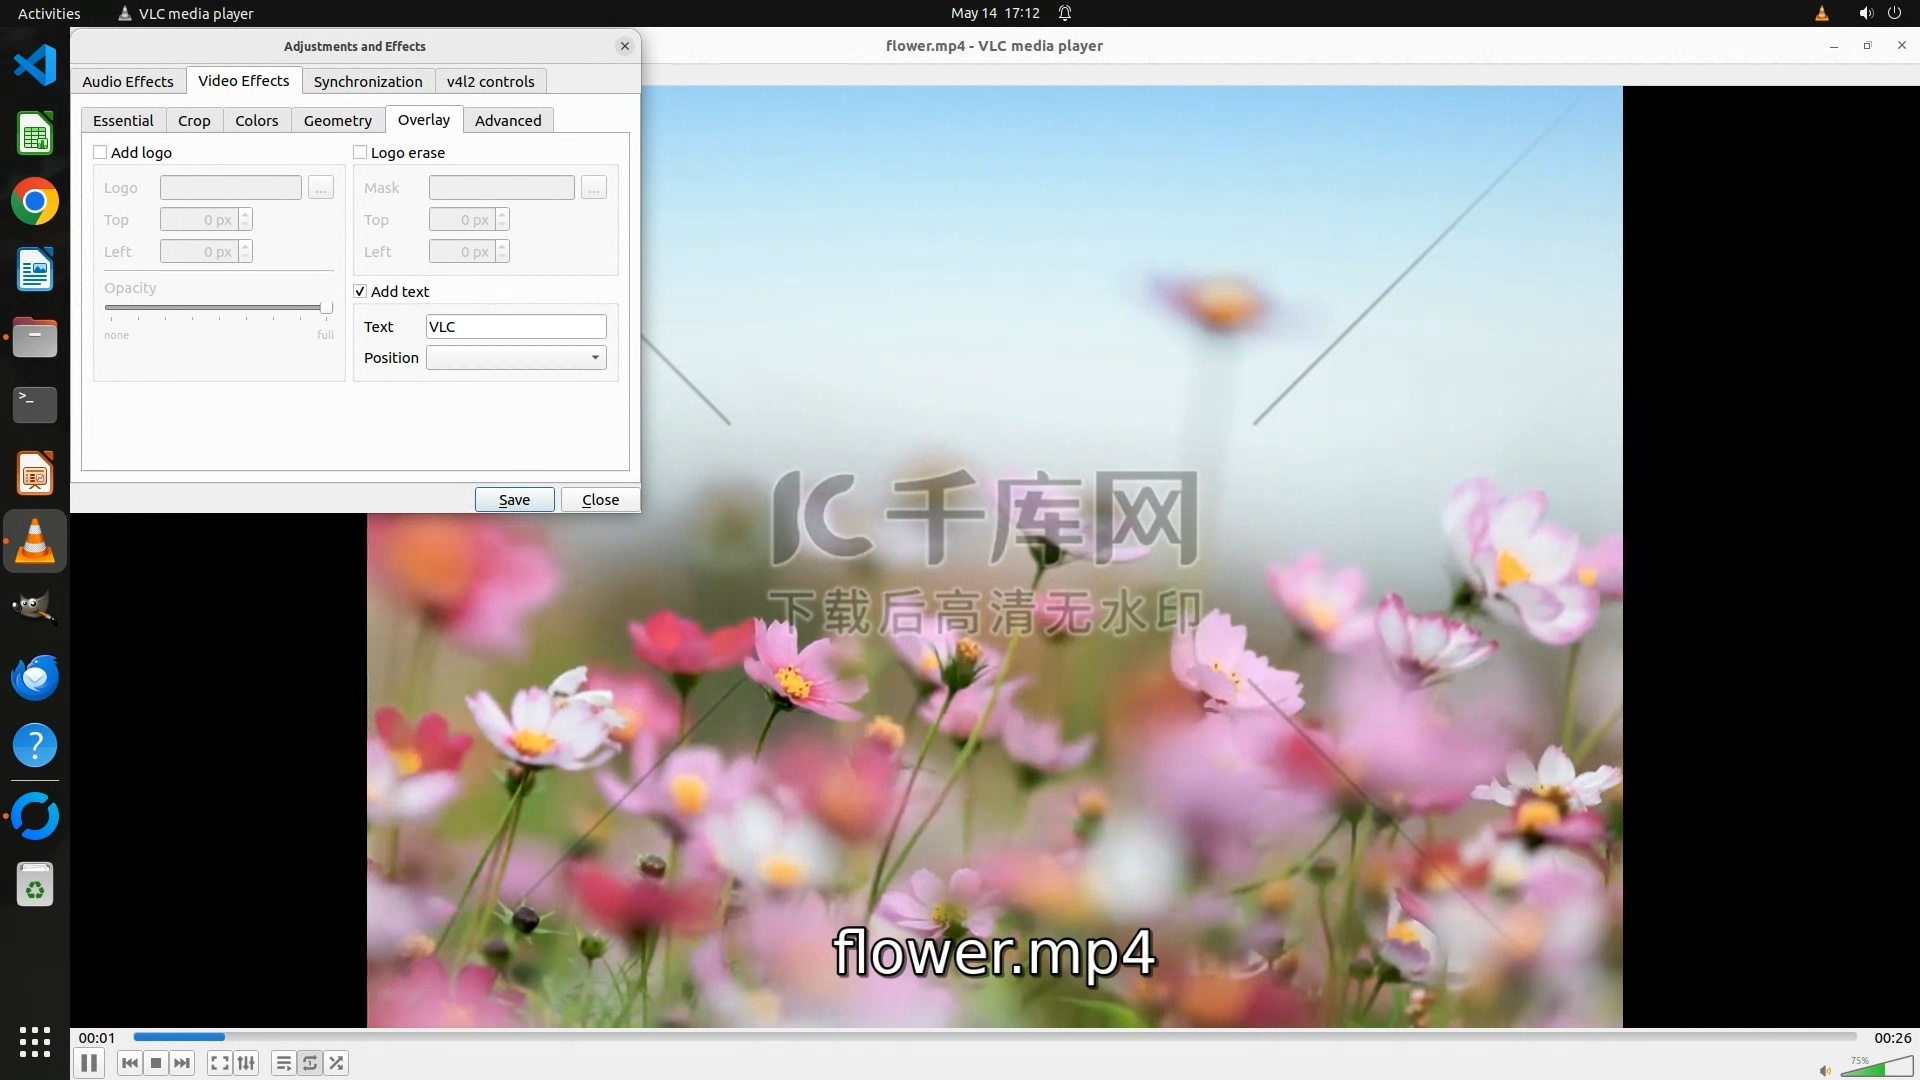Enable random shuffle playback

coord(337,1063)
